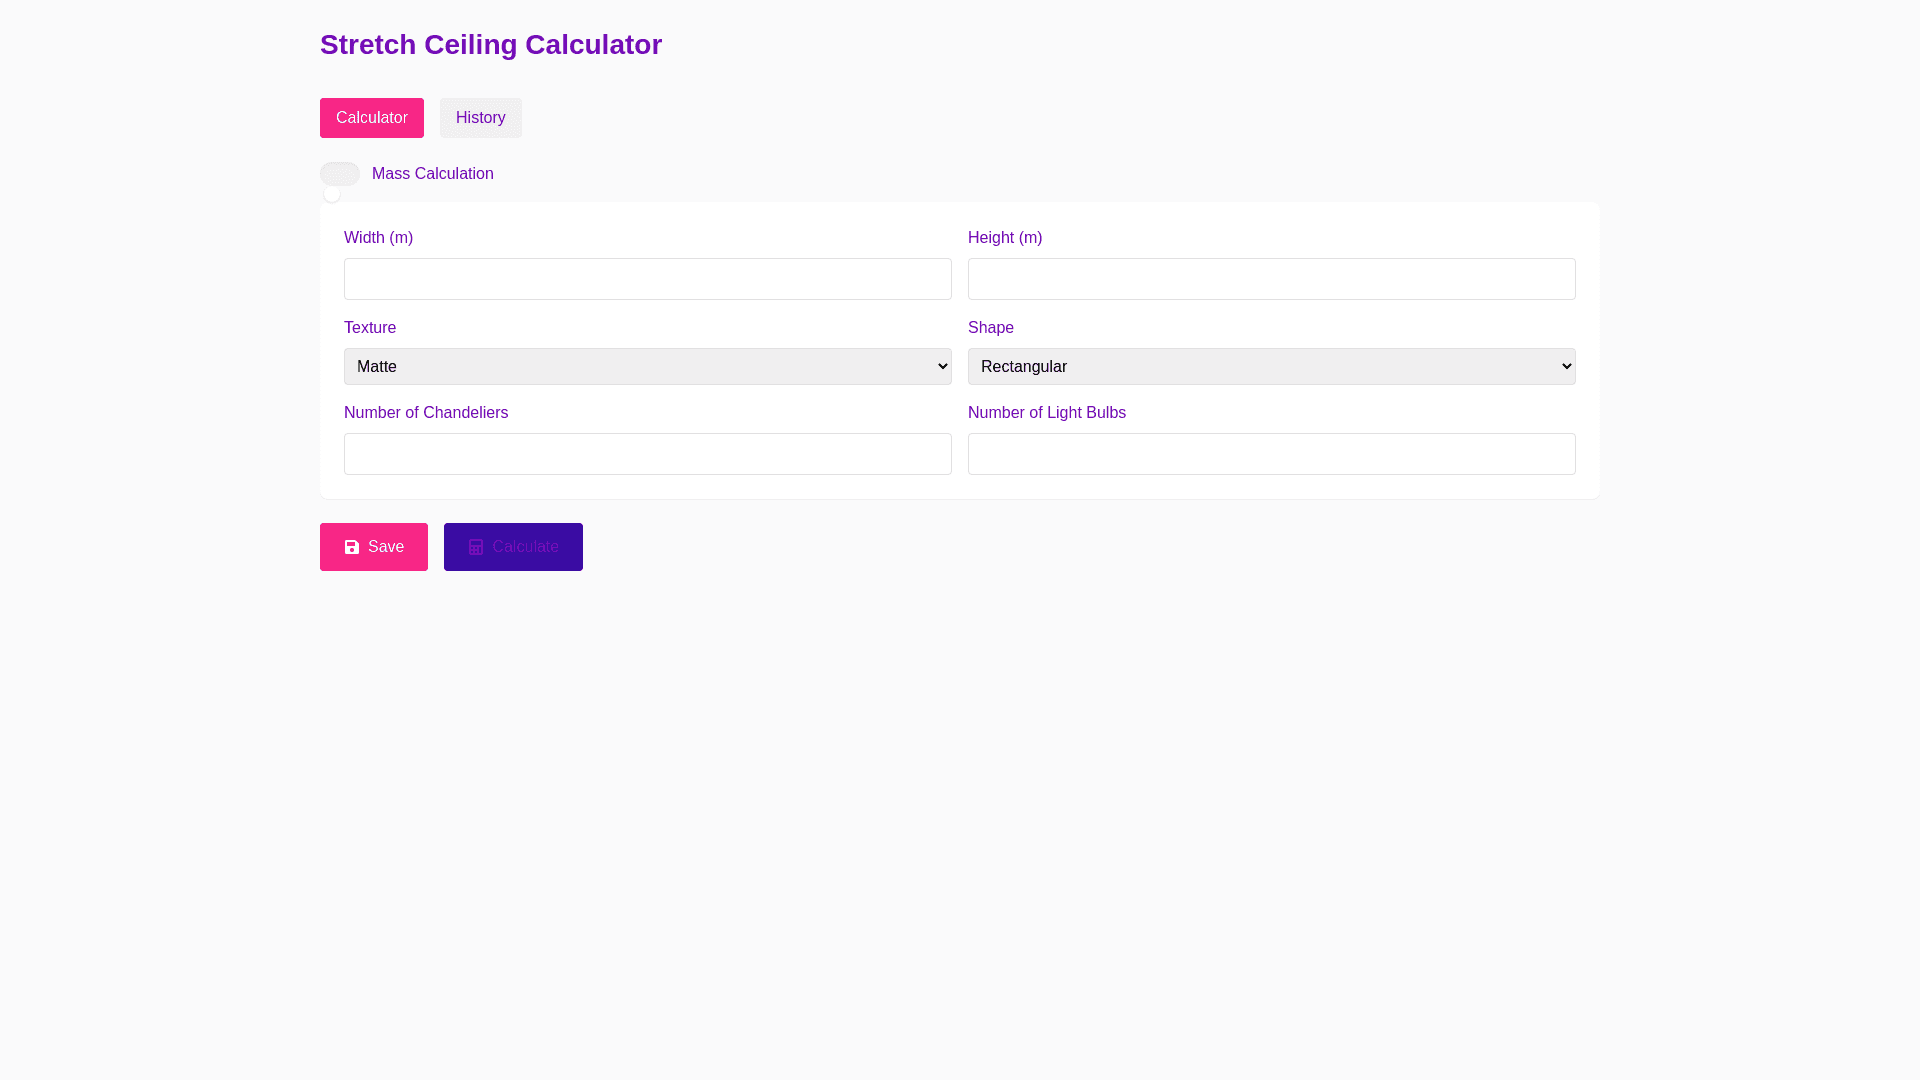
Task: Click the Stretch Ceiling Calculator heading
Action: click(x=490, y=45)
